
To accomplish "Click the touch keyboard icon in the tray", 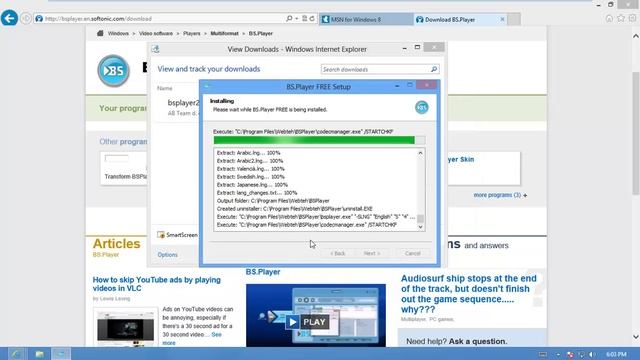I will [543, 354].
